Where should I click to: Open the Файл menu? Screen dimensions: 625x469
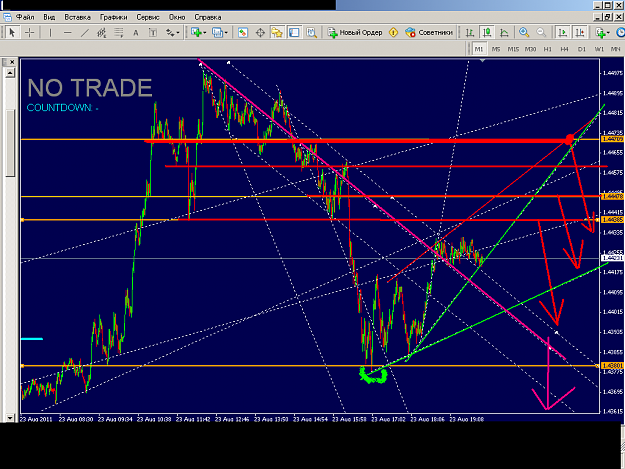click(x=25, y=17)
